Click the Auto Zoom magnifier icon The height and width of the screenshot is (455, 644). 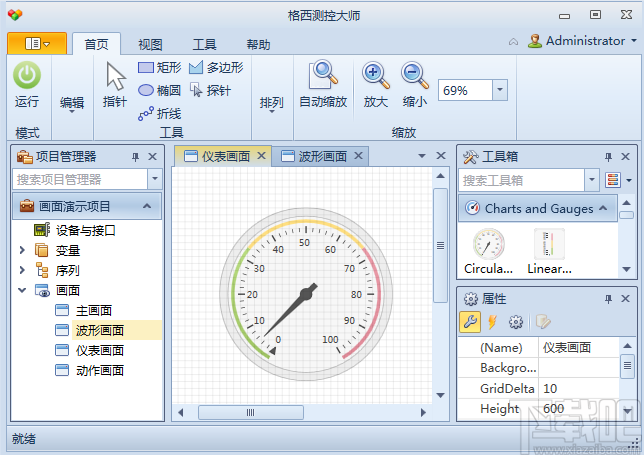[324, 75]
